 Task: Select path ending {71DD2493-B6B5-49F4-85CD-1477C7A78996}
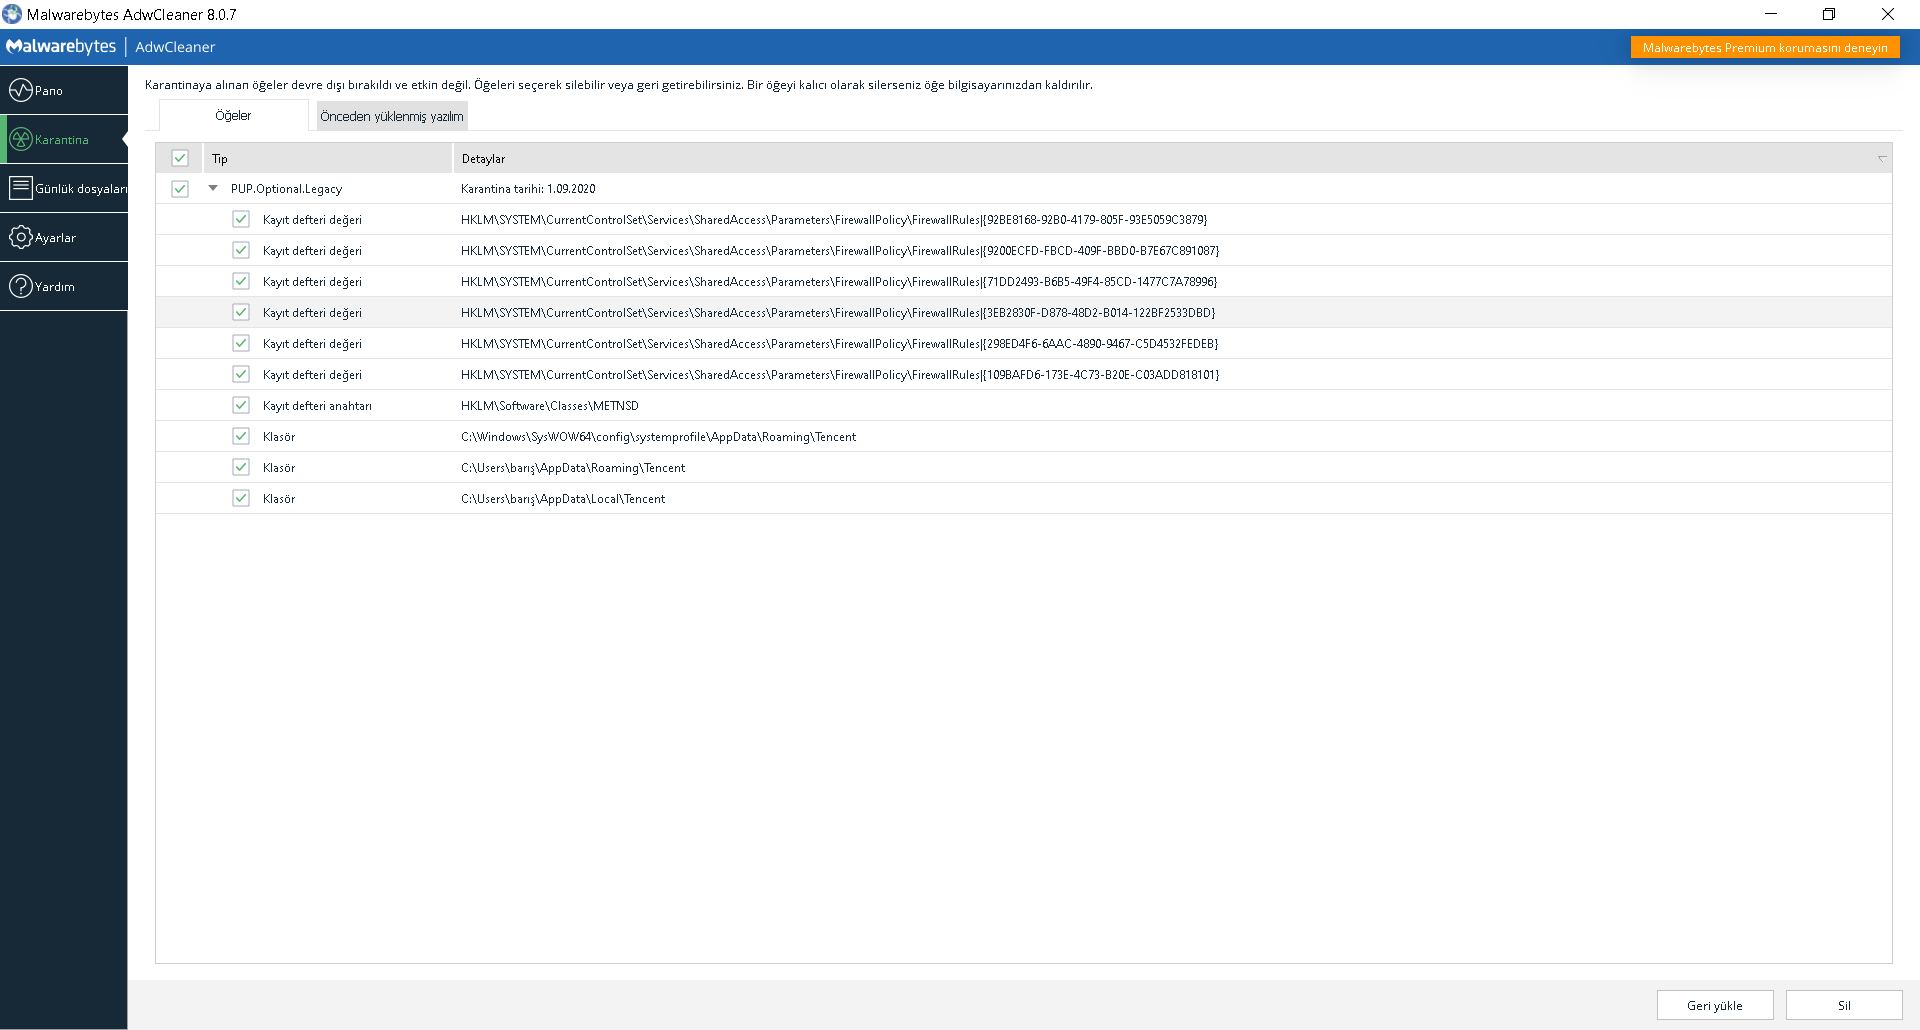tap(839, 282)
